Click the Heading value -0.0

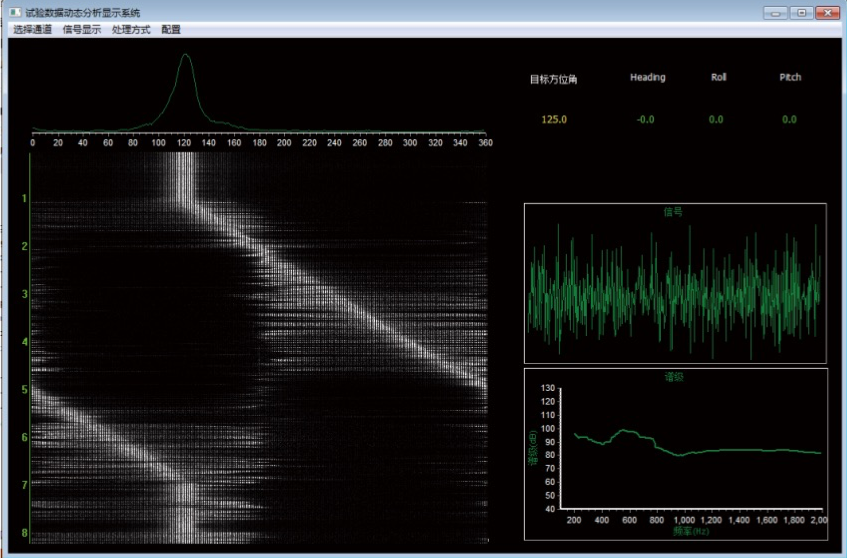pyautogui.click(x=646, y=119)
